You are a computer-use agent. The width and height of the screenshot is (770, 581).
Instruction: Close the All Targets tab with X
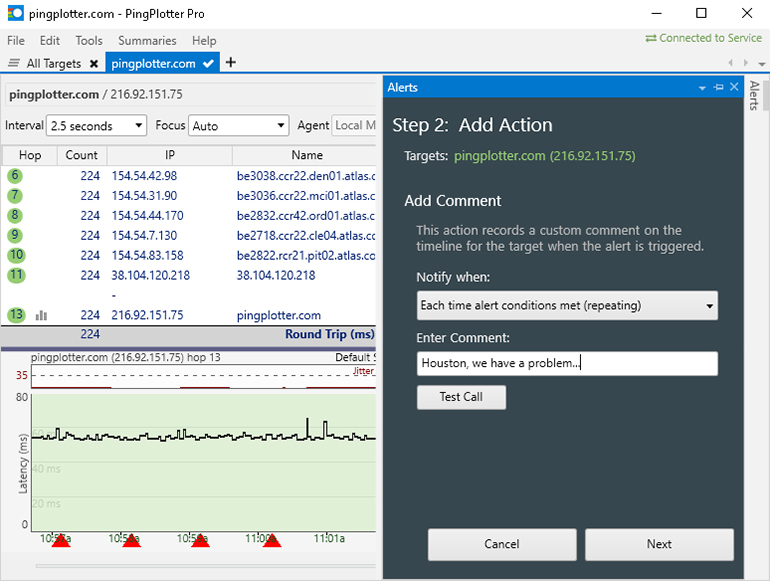94,63
